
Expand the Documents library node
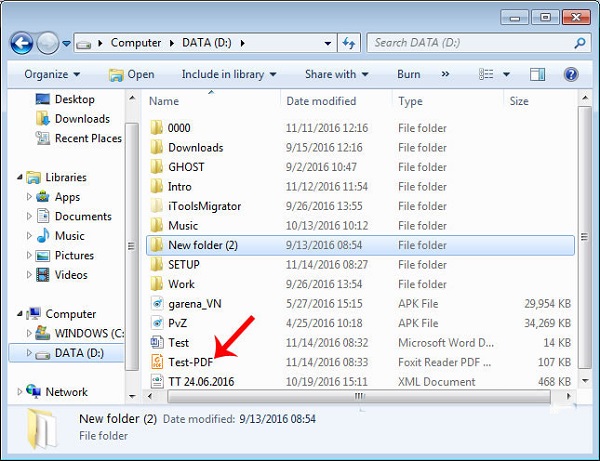tap(29, 216)
